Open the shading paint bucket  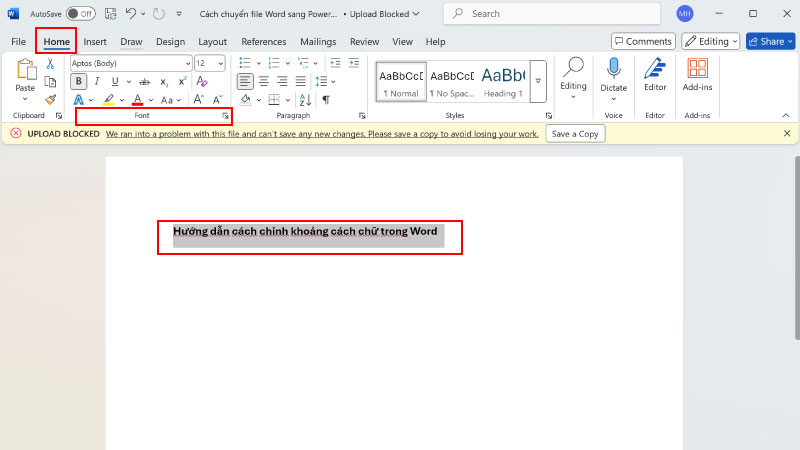pyautogui.click(x=245, y=99)
